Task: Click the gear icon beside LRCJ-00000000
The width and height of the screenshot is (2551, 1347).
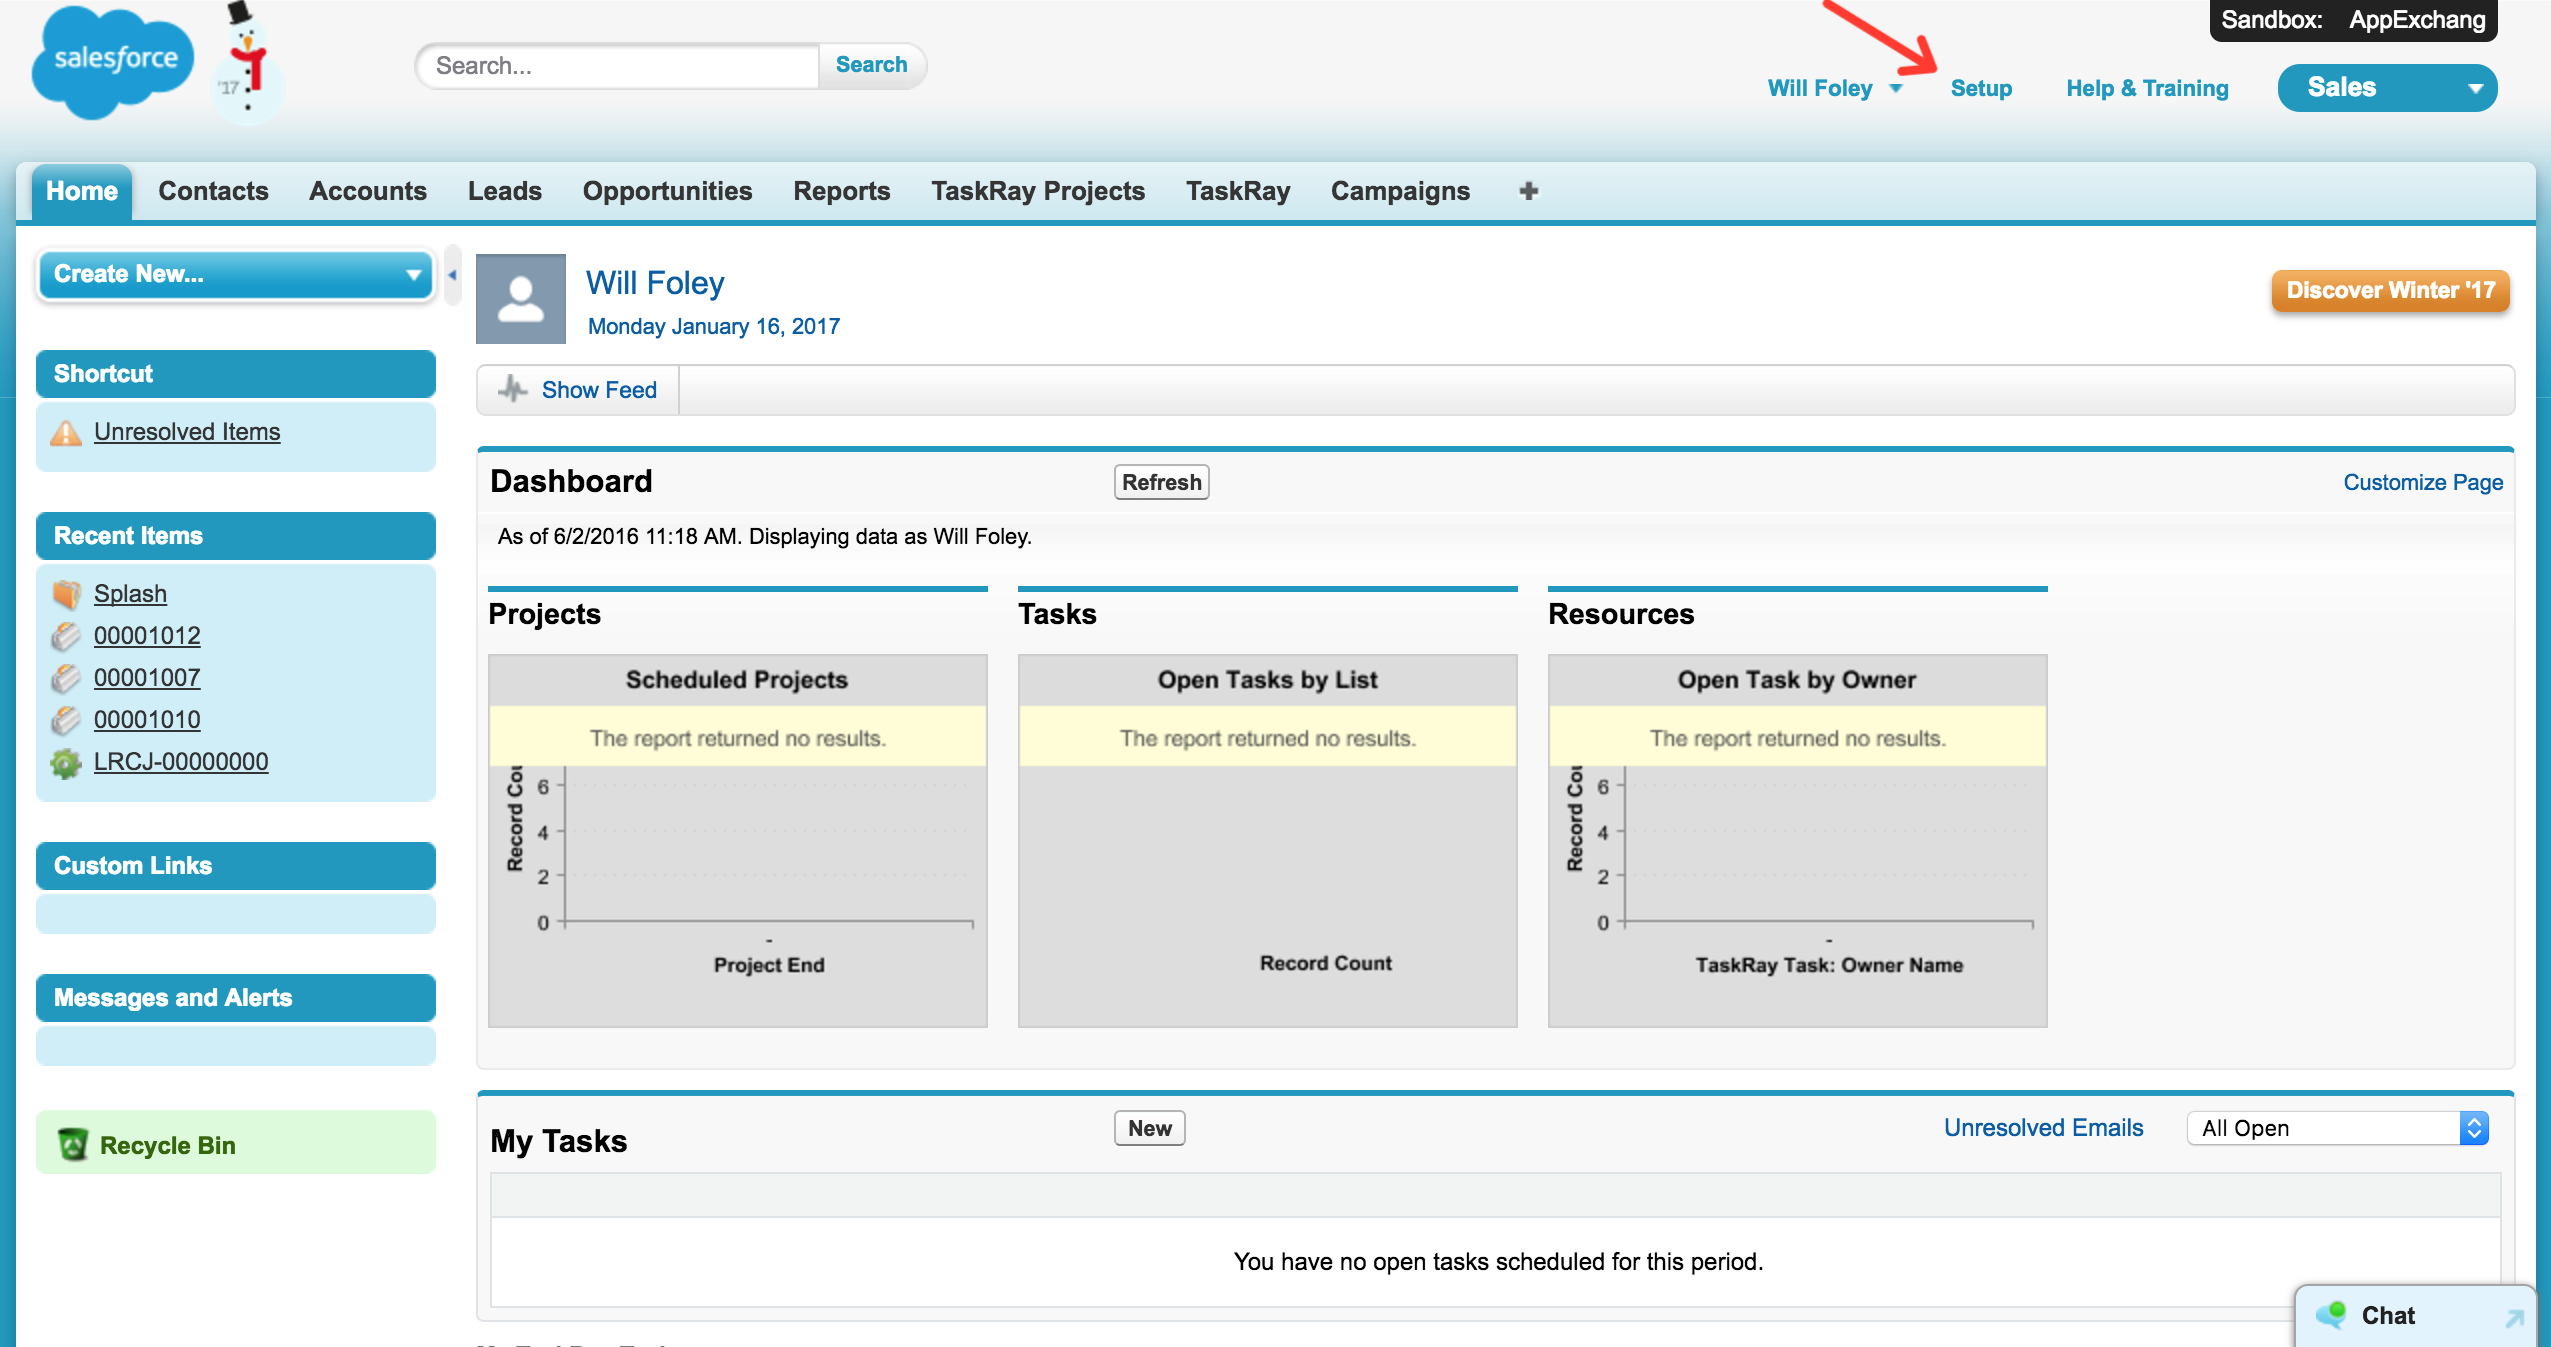Action: pos(66,762)
